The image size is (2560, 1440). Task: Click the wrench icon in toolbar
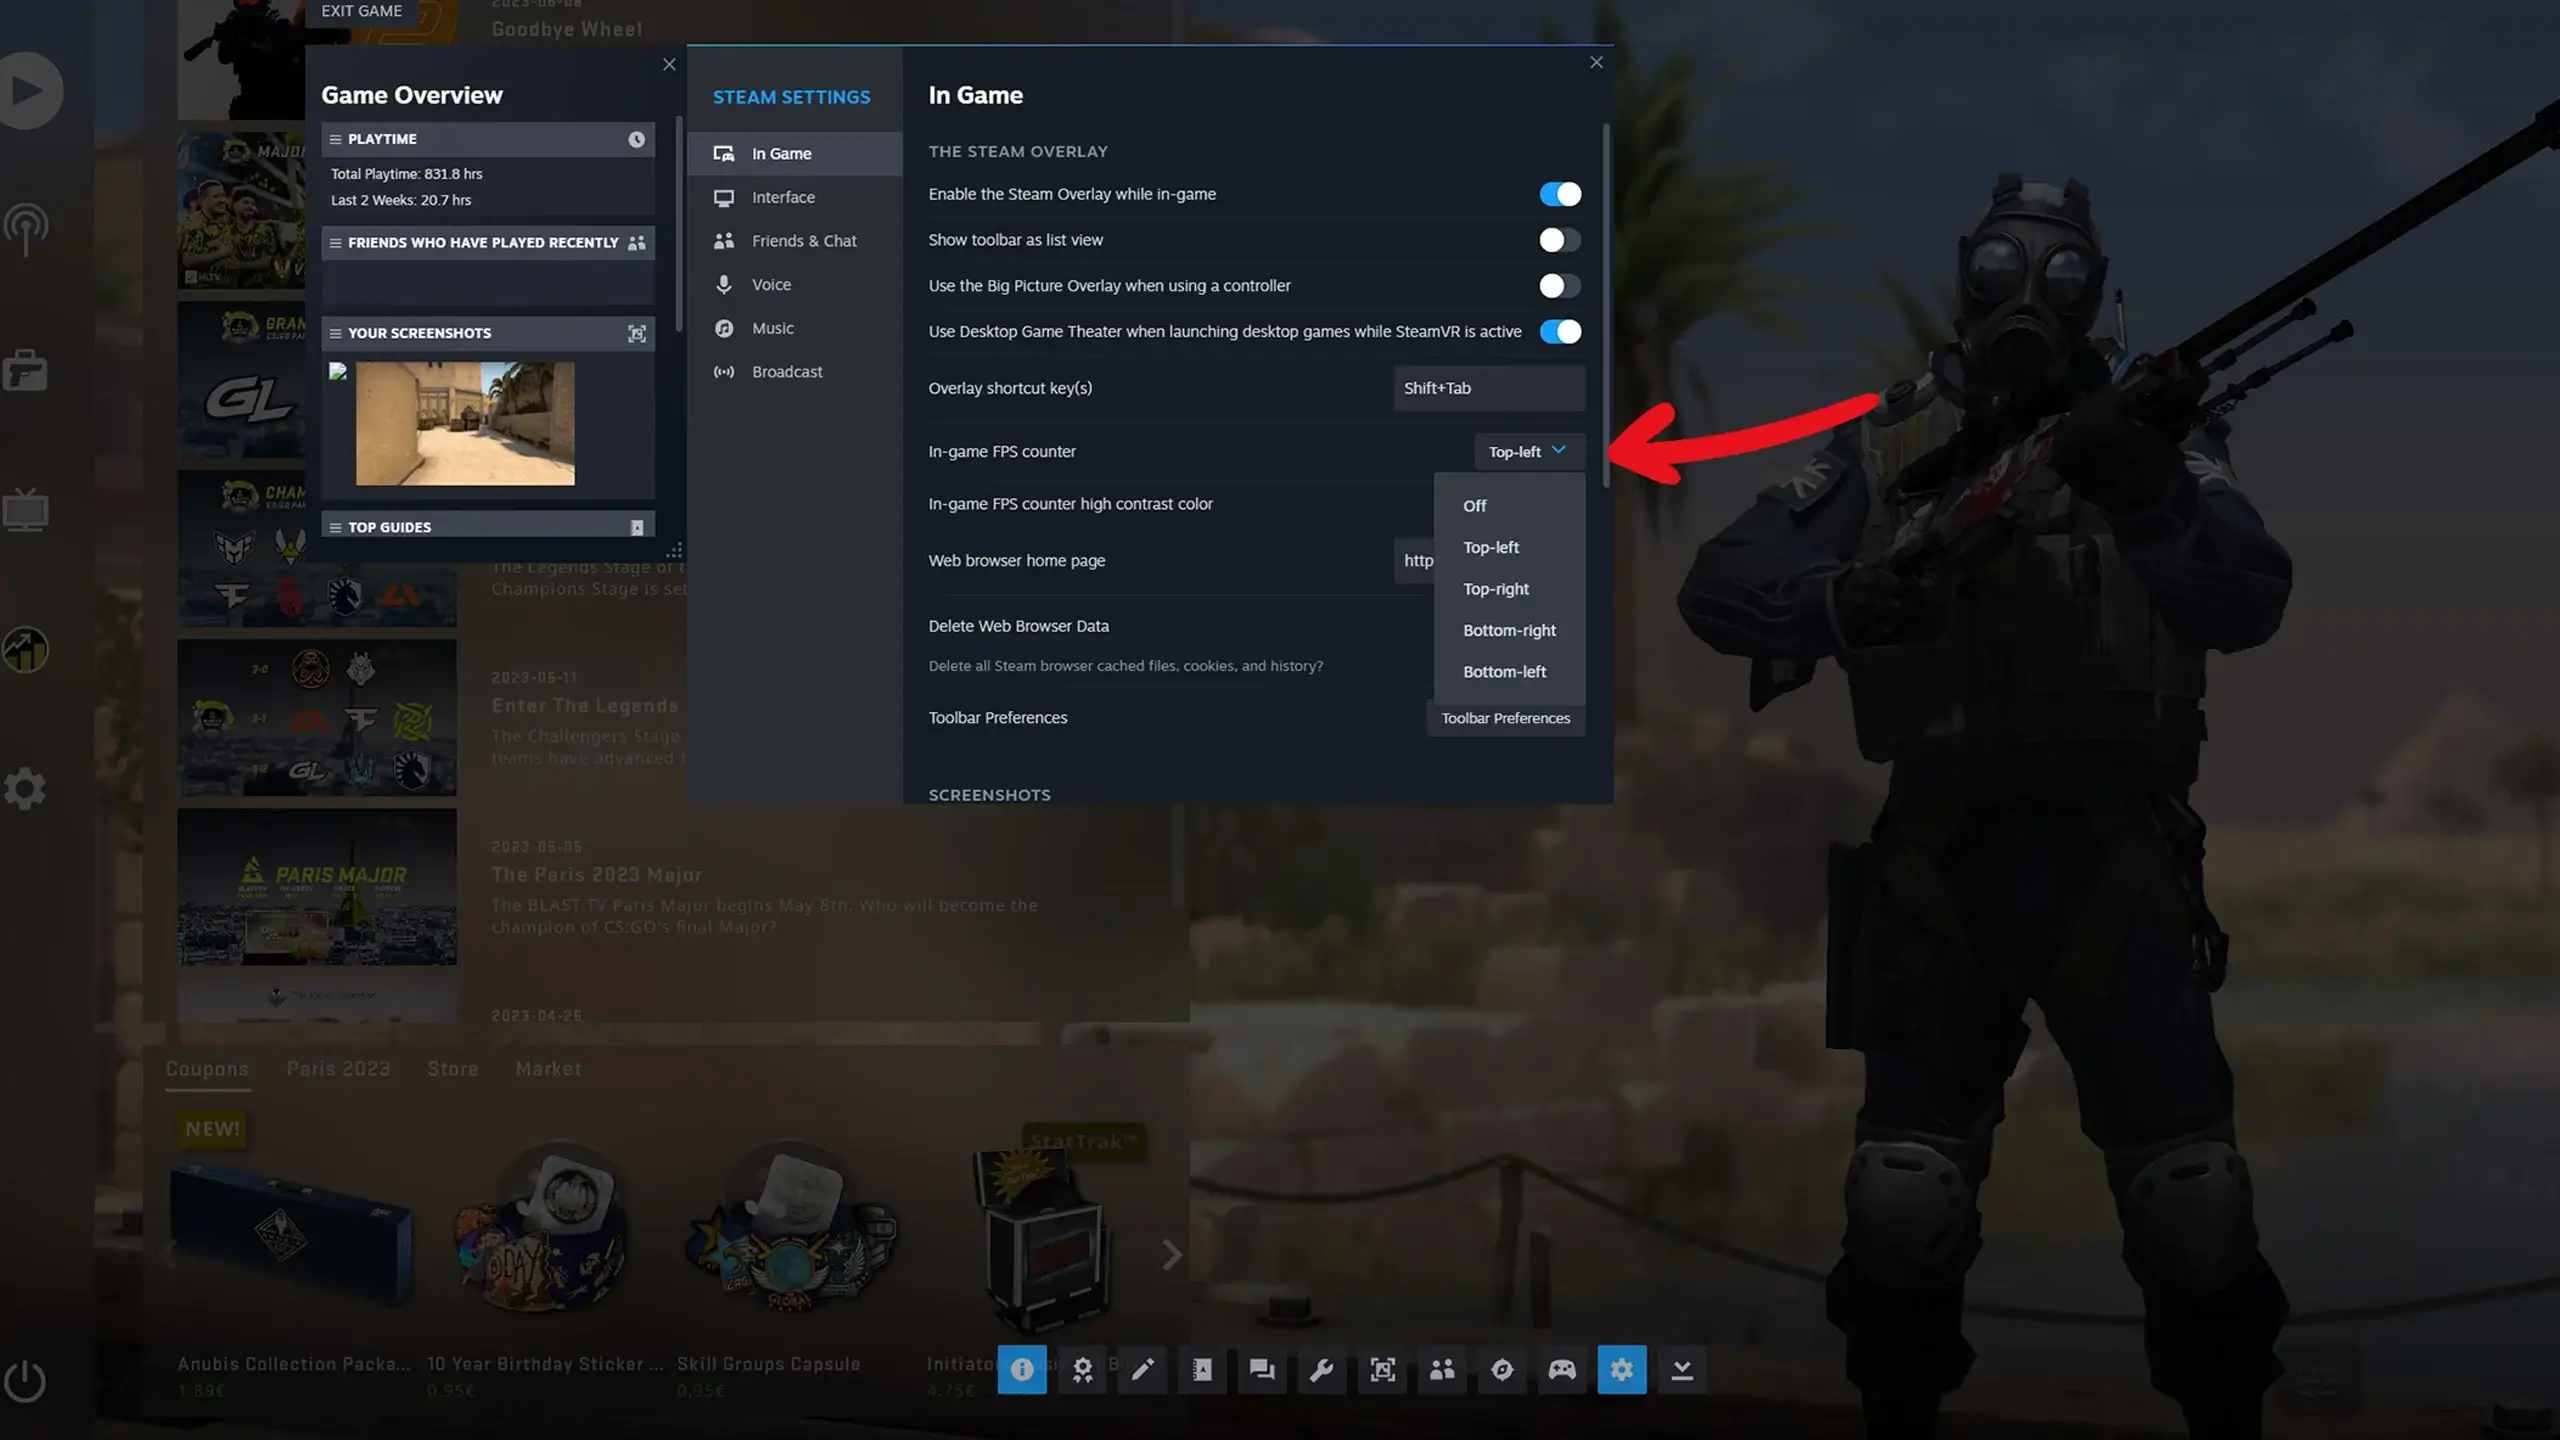[x=1322, y=1370]
